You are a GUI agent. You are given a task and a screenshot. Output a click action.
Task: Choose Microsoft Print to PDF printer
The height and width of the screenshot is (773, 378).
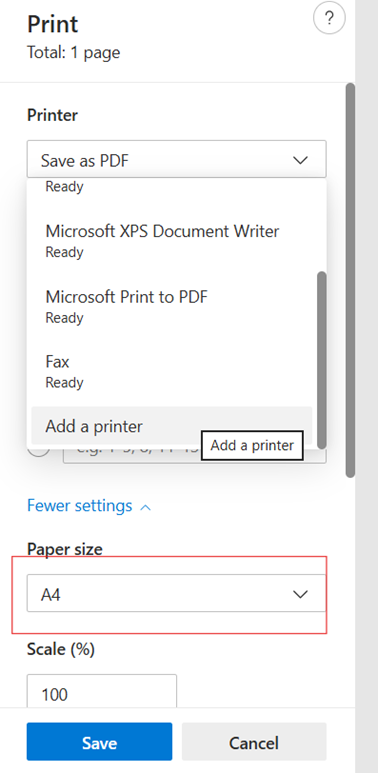click(172, 307)
